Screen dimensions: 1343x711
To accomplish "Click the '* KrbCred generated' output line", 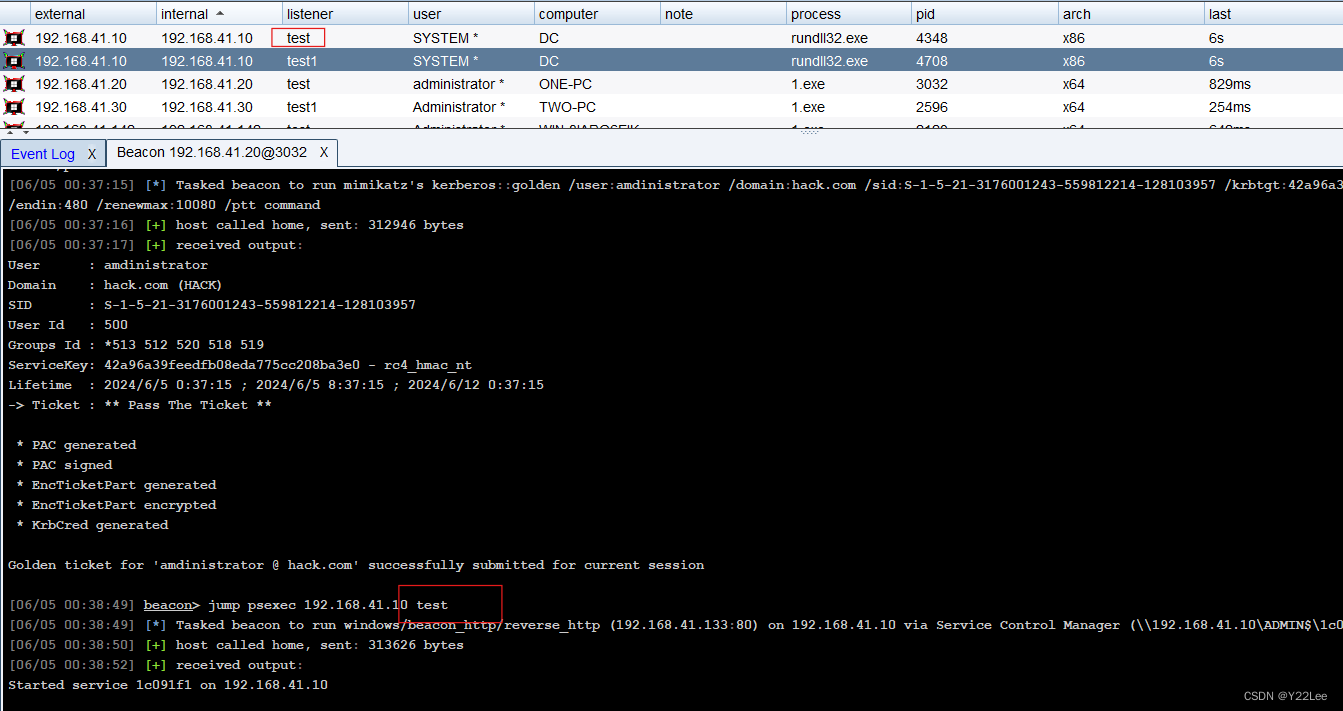I will (92, 525).
